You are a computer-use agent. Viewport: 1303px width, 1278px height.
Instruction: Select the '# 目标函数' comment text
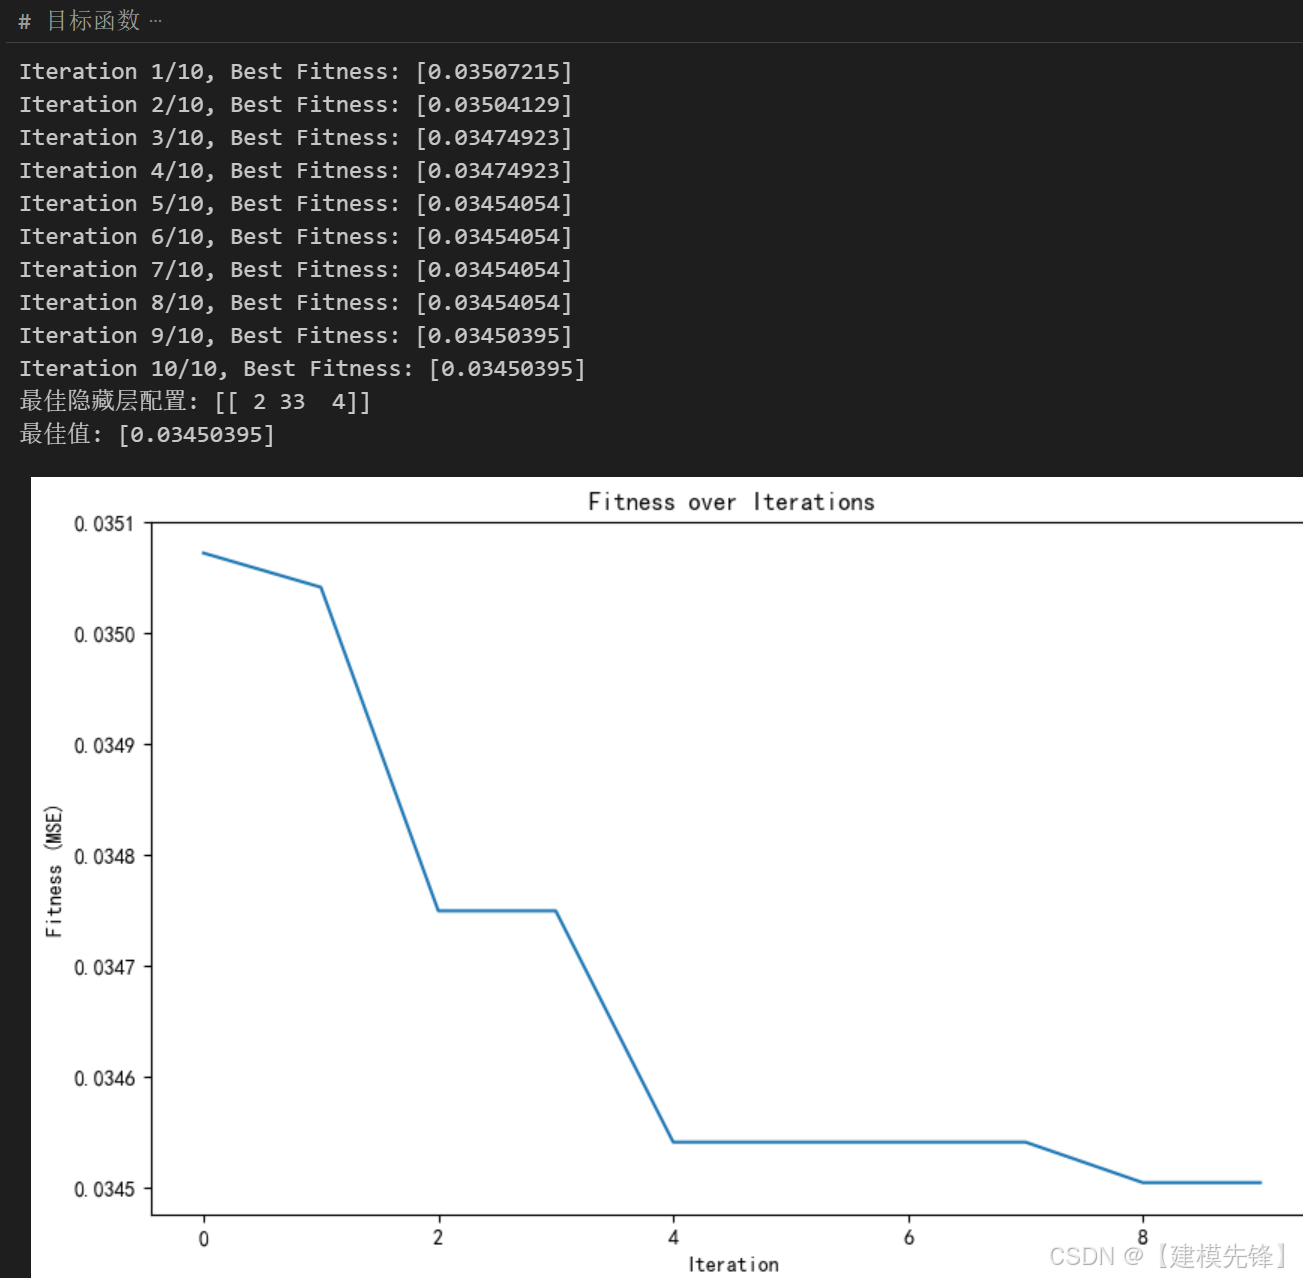80,21
